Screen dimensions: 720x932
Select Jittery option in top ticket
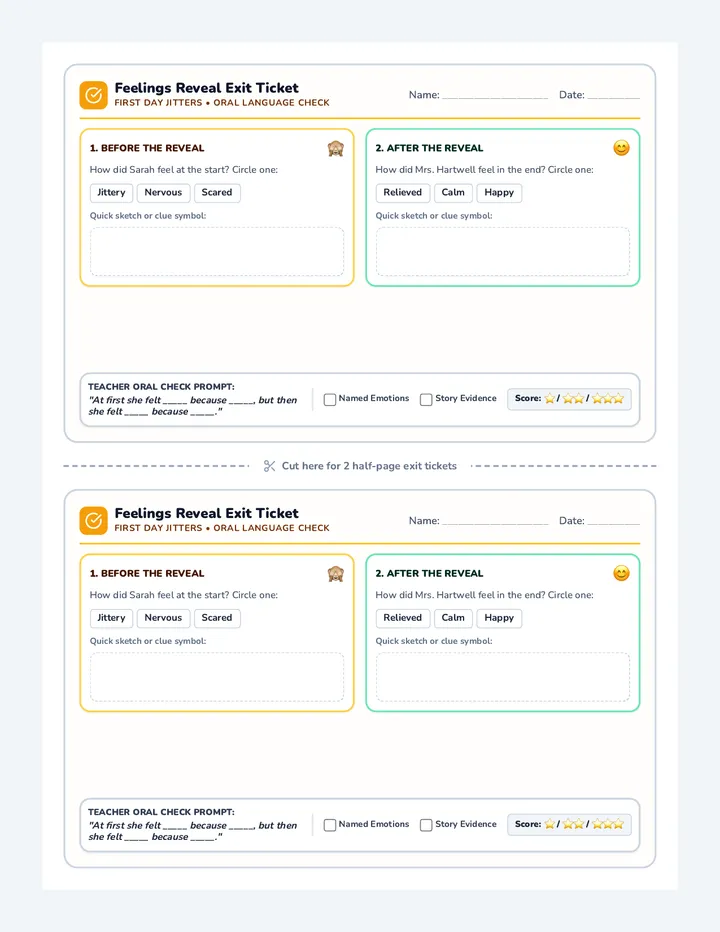point(111,193)
